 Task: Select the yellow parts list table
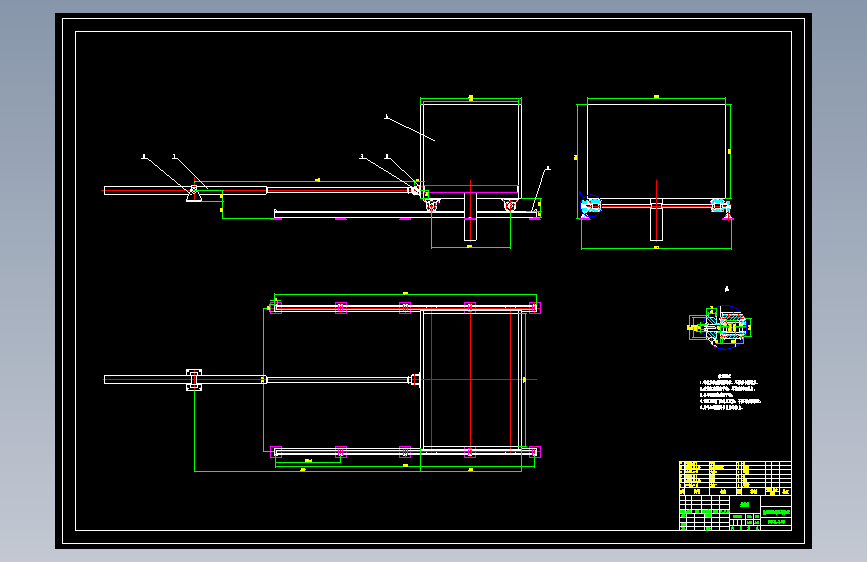[735, 478]
